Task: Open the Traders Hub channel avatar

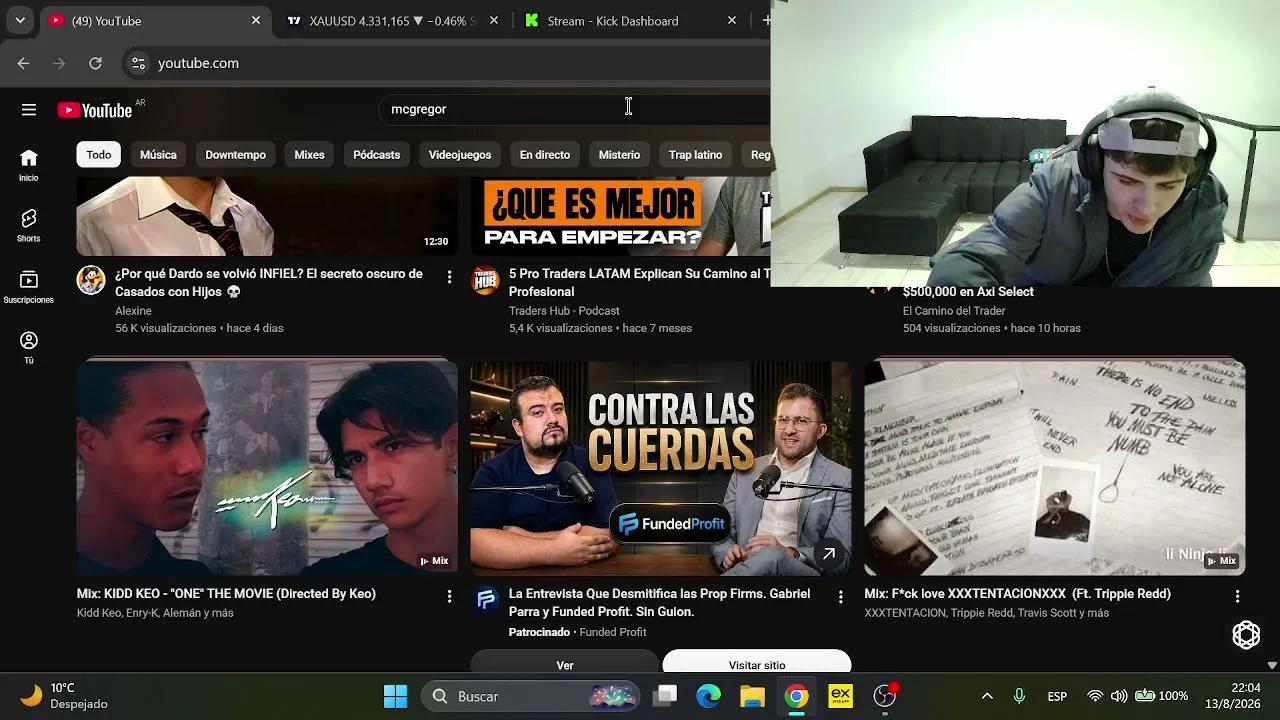Action: [485, 280]
